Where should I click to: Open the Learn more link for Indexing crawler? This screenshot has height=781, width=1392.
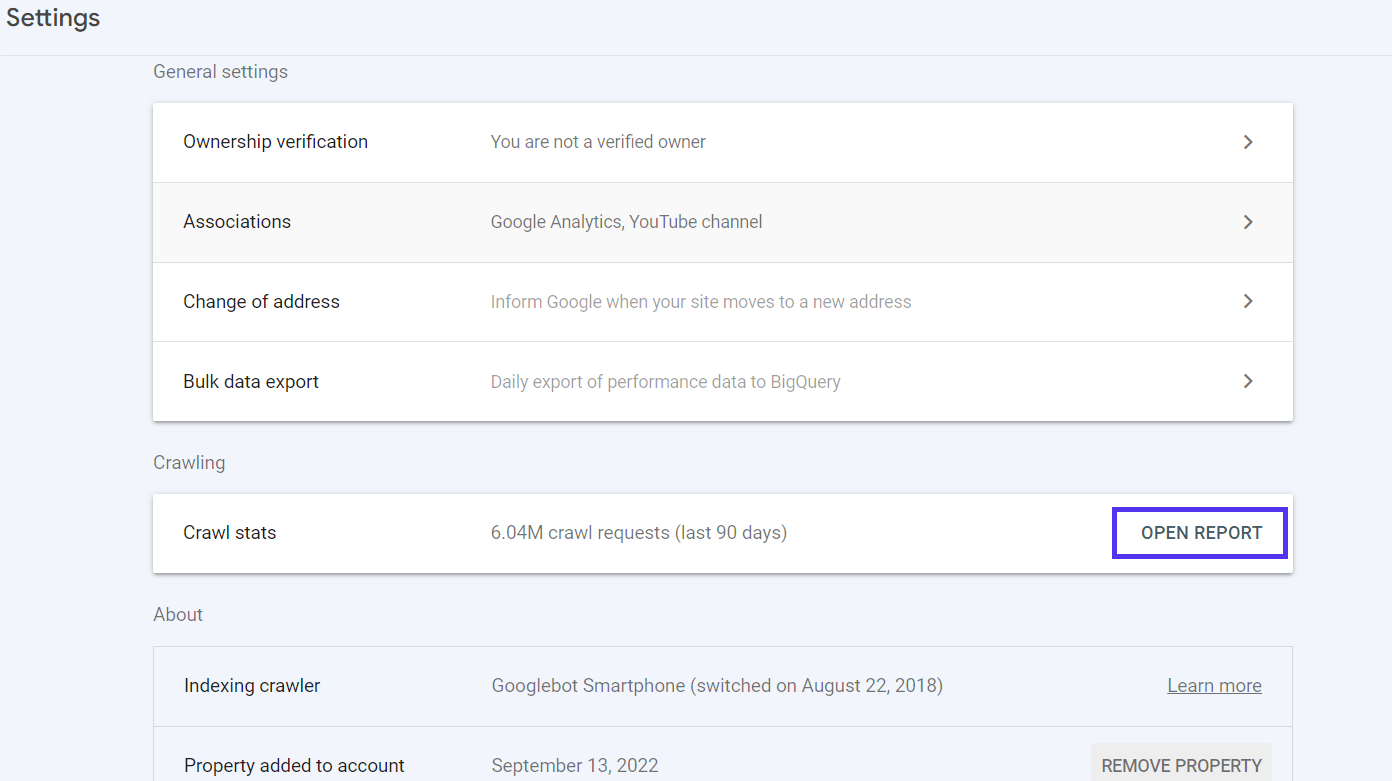[x=1214, y=685]
